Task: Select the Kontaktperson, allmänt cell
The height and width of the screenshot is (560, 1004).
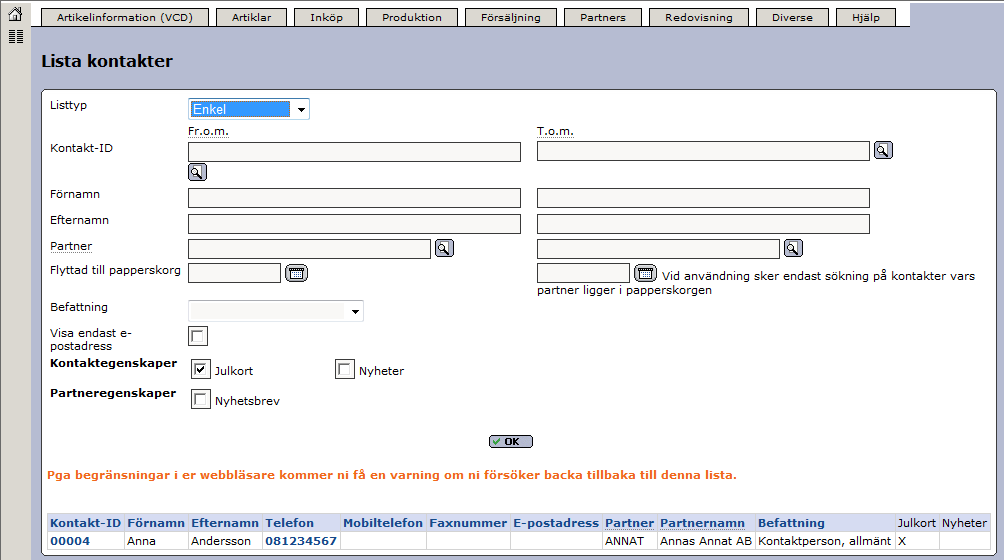Action: 825,541
